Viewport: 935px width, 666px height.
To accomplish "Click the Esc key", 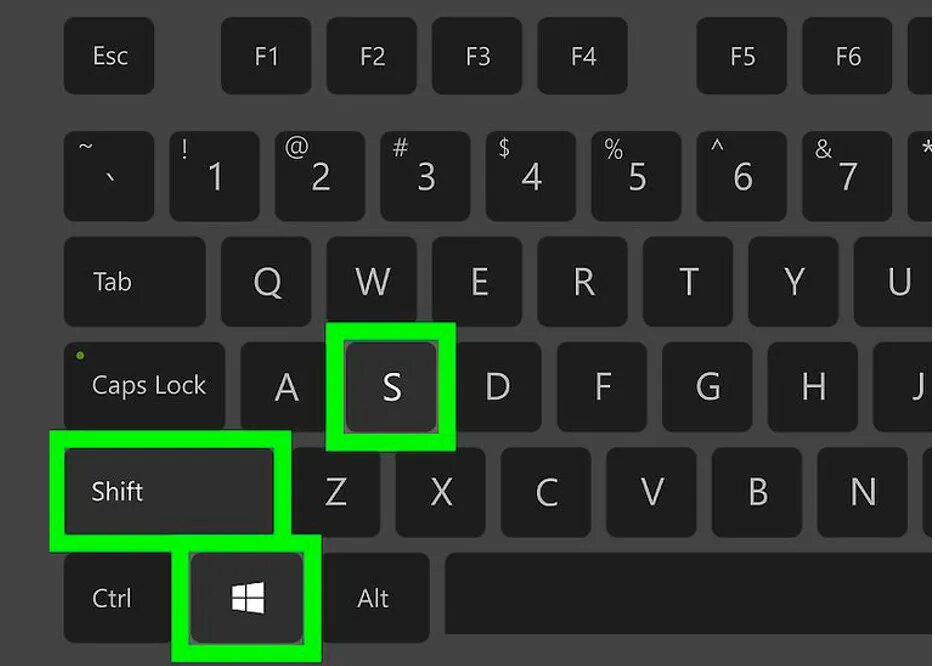I will tap(109, 55).
